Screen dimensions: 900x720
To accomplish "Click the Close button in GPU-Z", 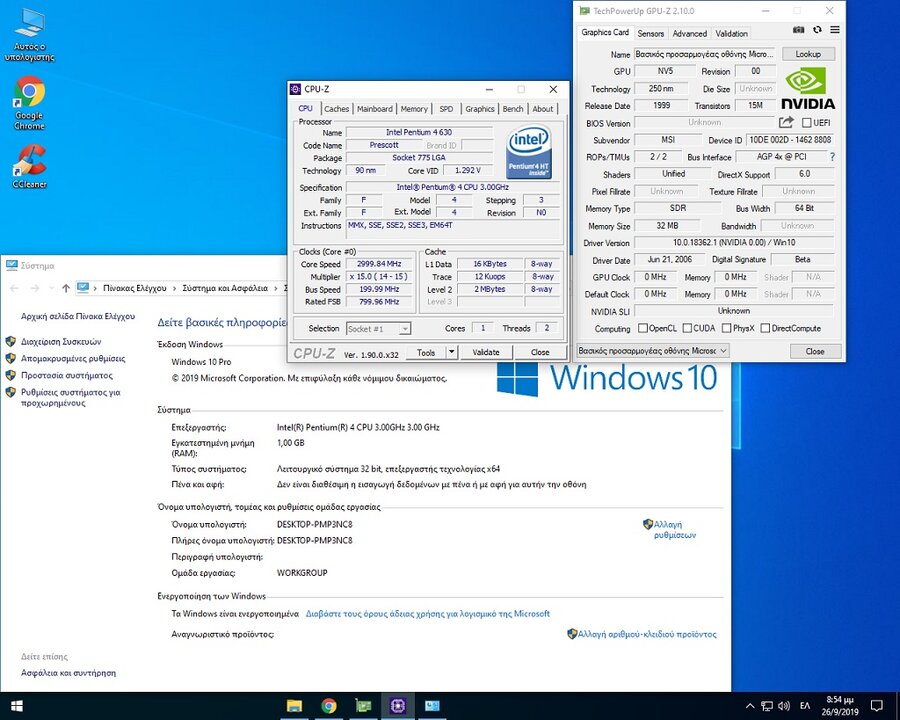I will (815, 351).
